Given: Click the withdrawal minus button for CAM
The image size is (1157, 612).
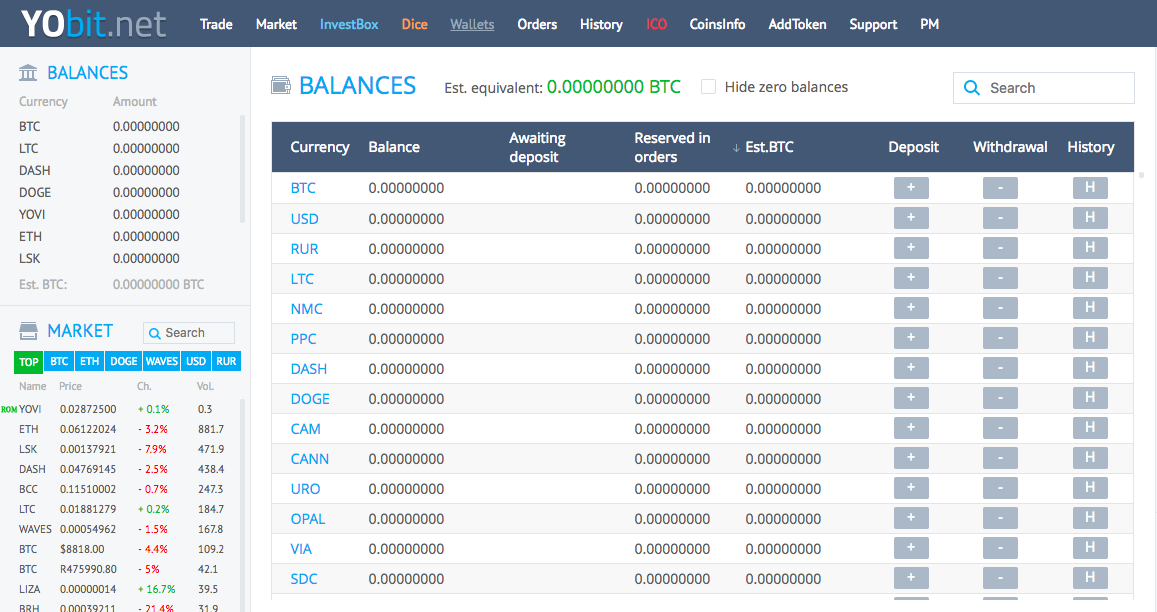Looking at the screenshot, I should pyautogui.click(x=1000, y=428).
